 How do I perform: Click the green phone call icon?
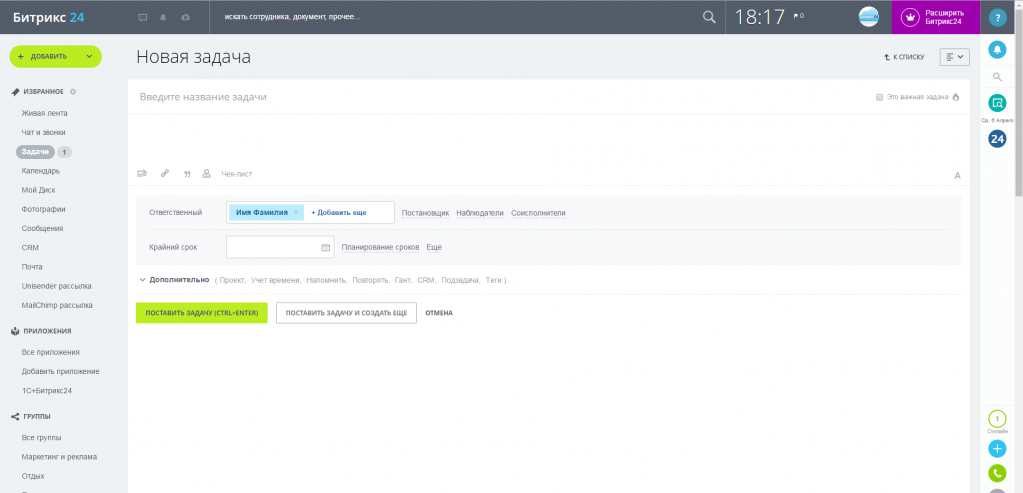pyautogui.click(x=997, y=473)
